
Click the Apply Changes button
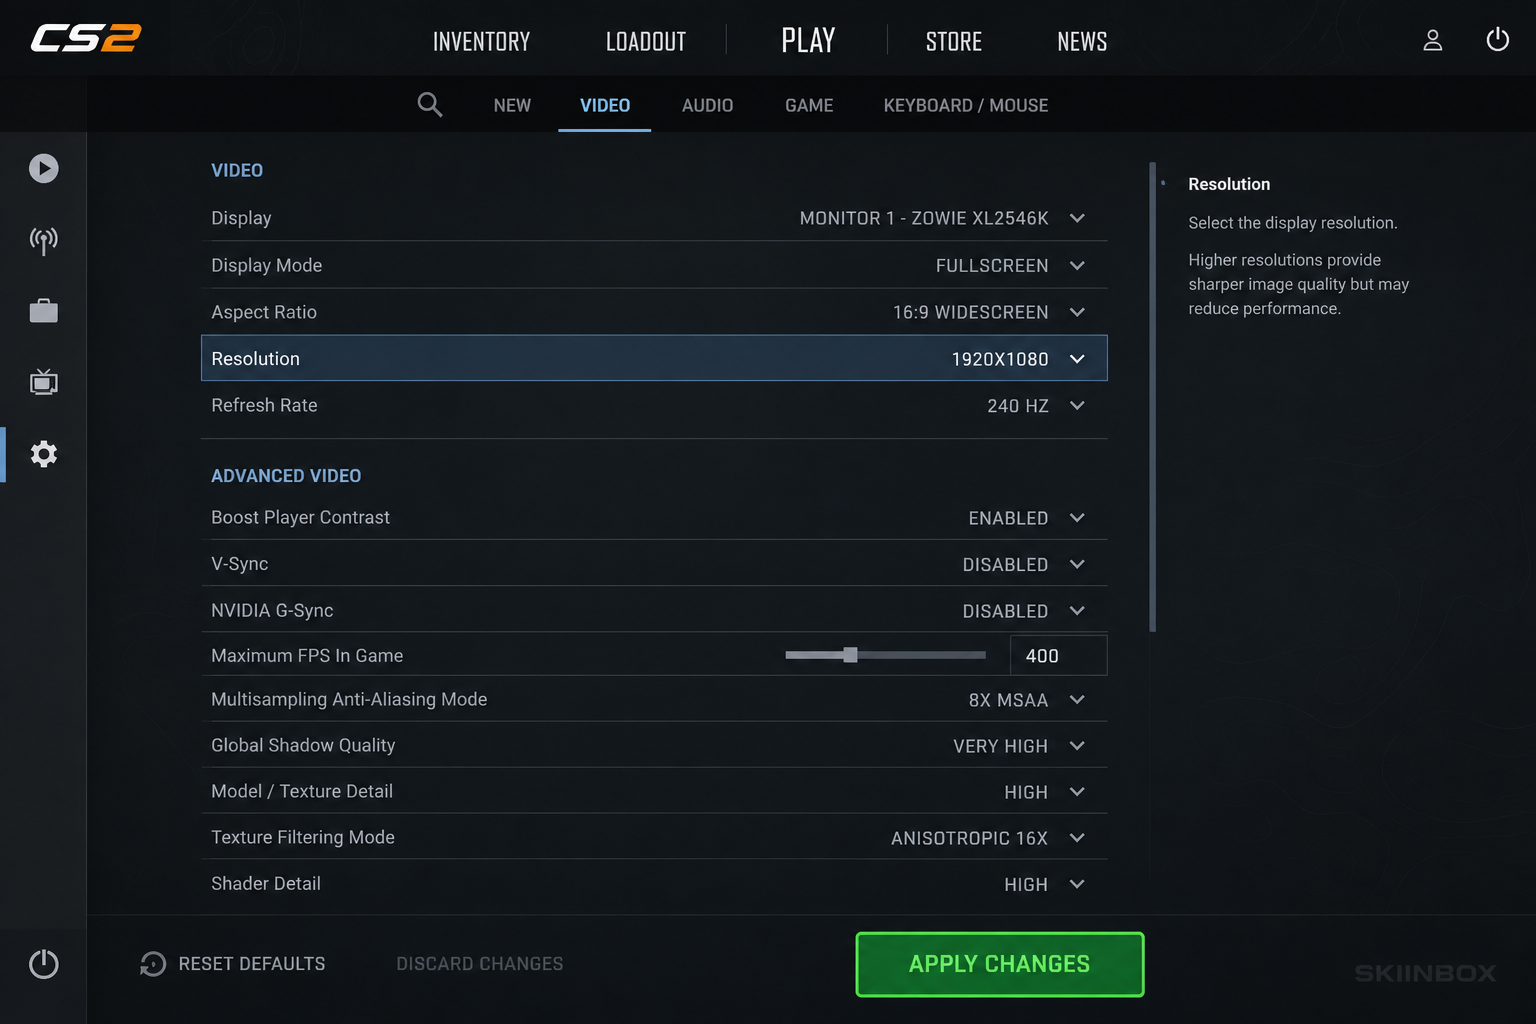(1000, 964)
